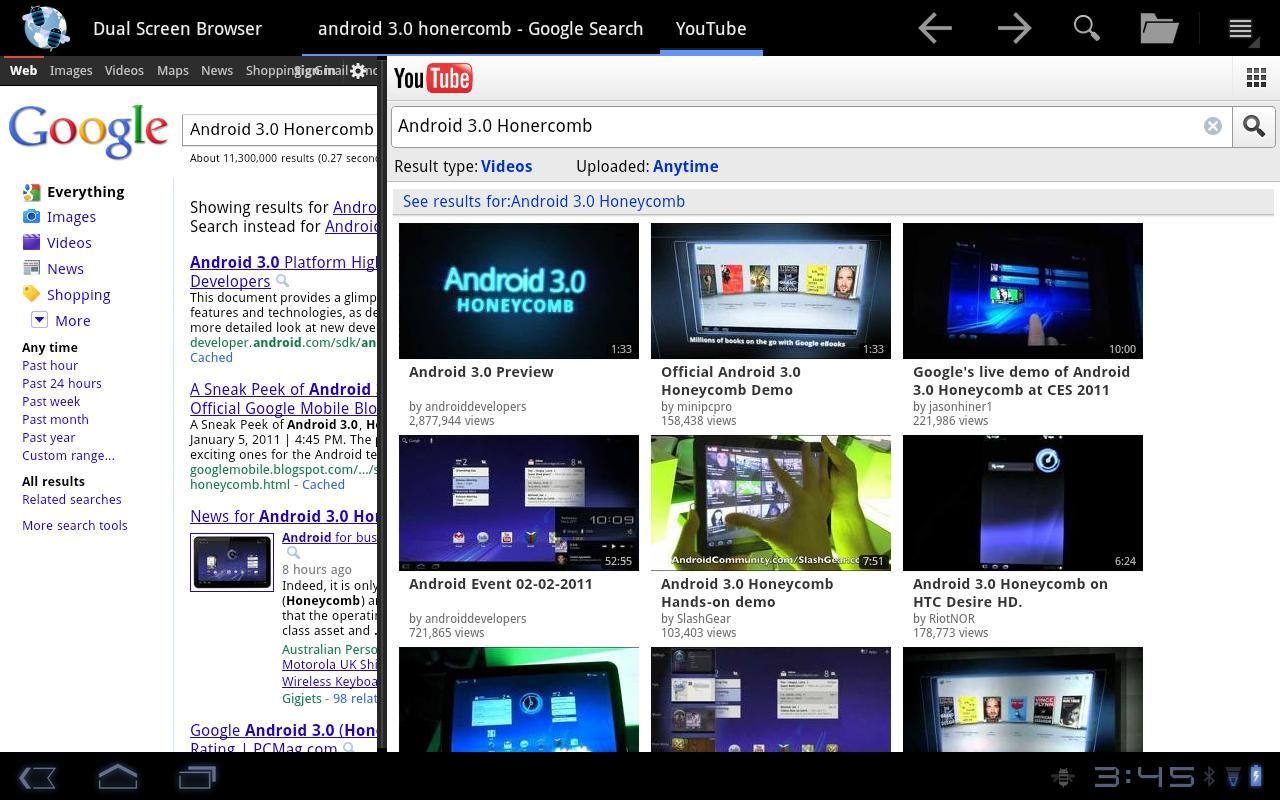
Task: Click the Past 24 hours filter link
Action: [x=61, y=383]
